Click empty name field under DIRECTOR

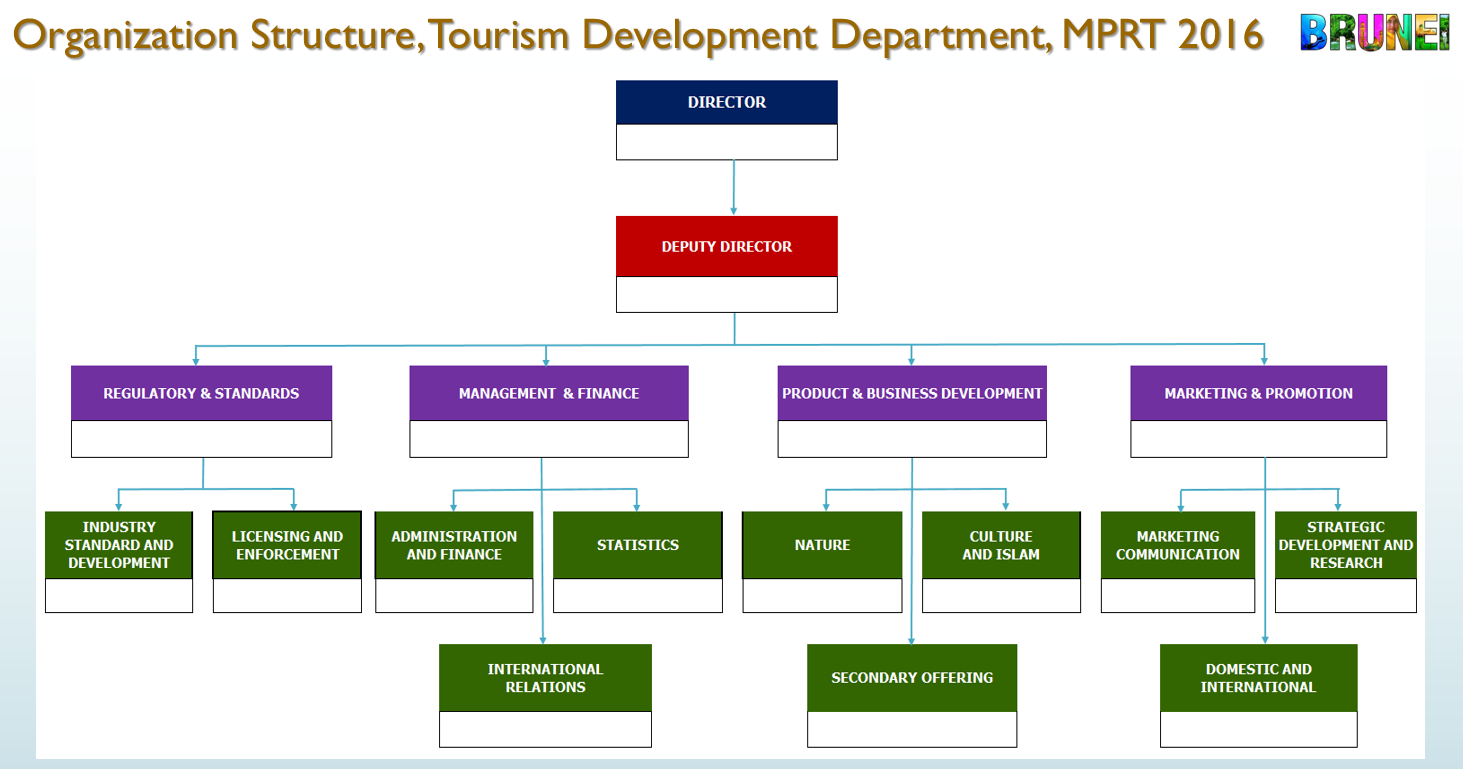point(727,142)
